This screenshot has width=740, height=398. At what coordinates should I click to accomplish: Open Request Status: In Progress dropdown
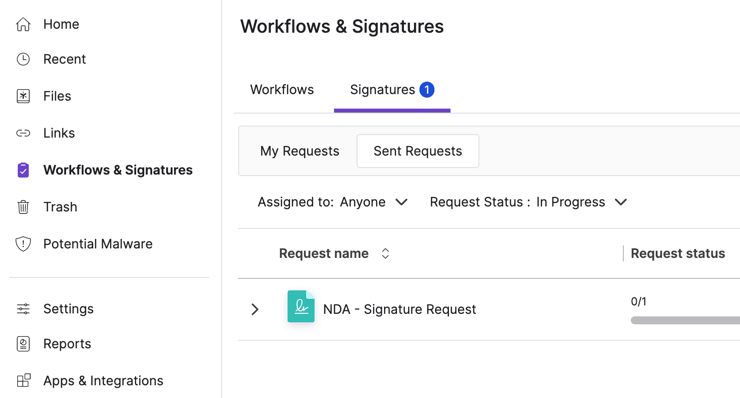528,202
